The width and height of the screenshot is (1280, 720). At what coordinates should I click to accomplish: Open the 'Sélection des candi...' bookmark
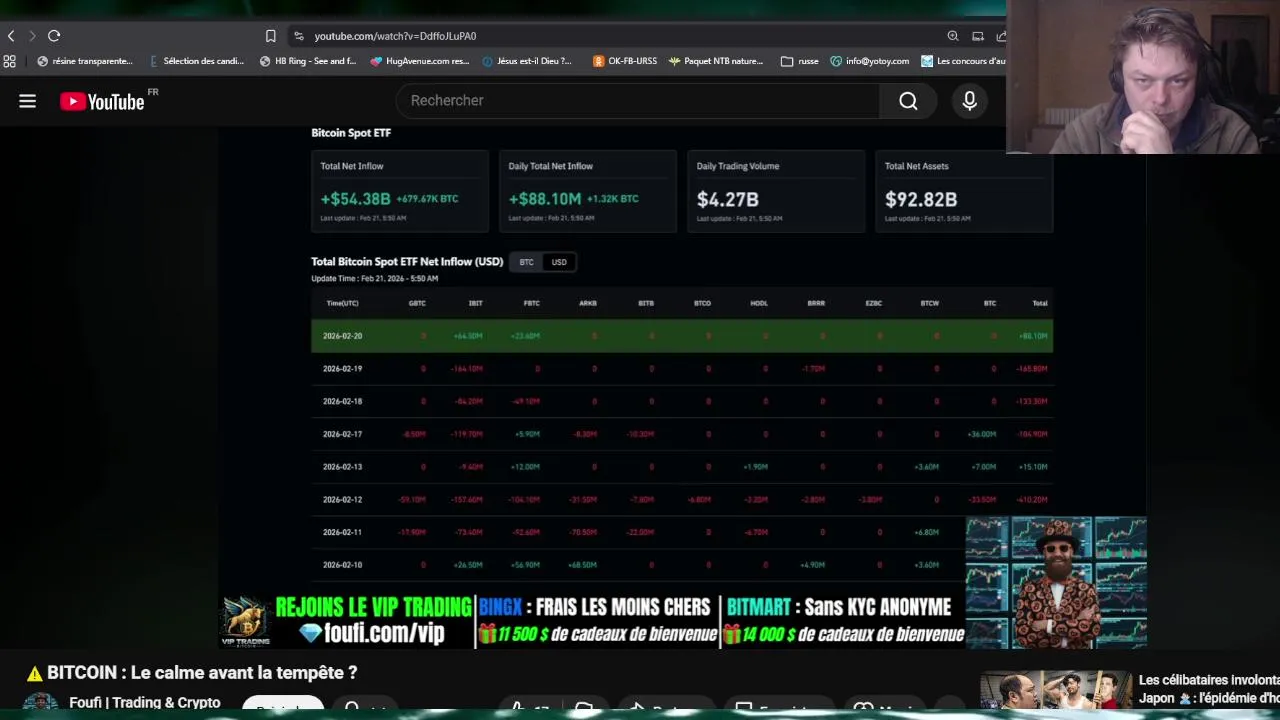coord(196,61)
